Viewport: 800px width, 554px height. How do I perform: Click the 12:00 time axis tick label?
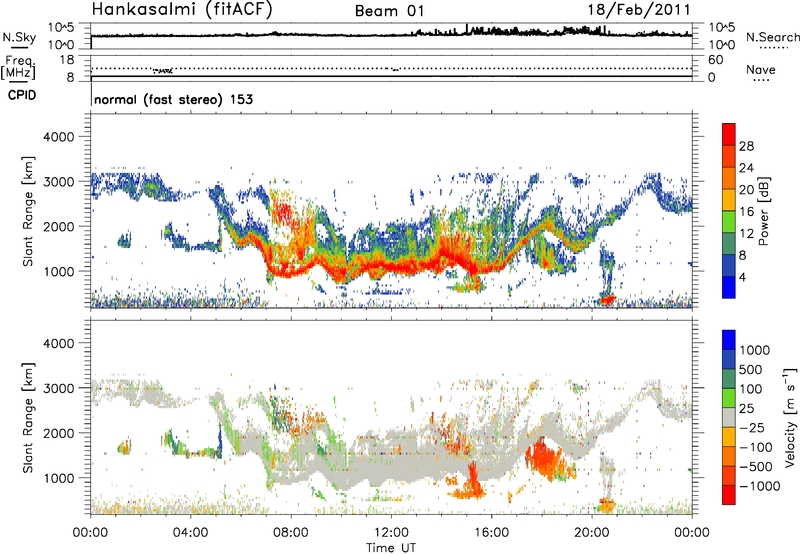391,533
